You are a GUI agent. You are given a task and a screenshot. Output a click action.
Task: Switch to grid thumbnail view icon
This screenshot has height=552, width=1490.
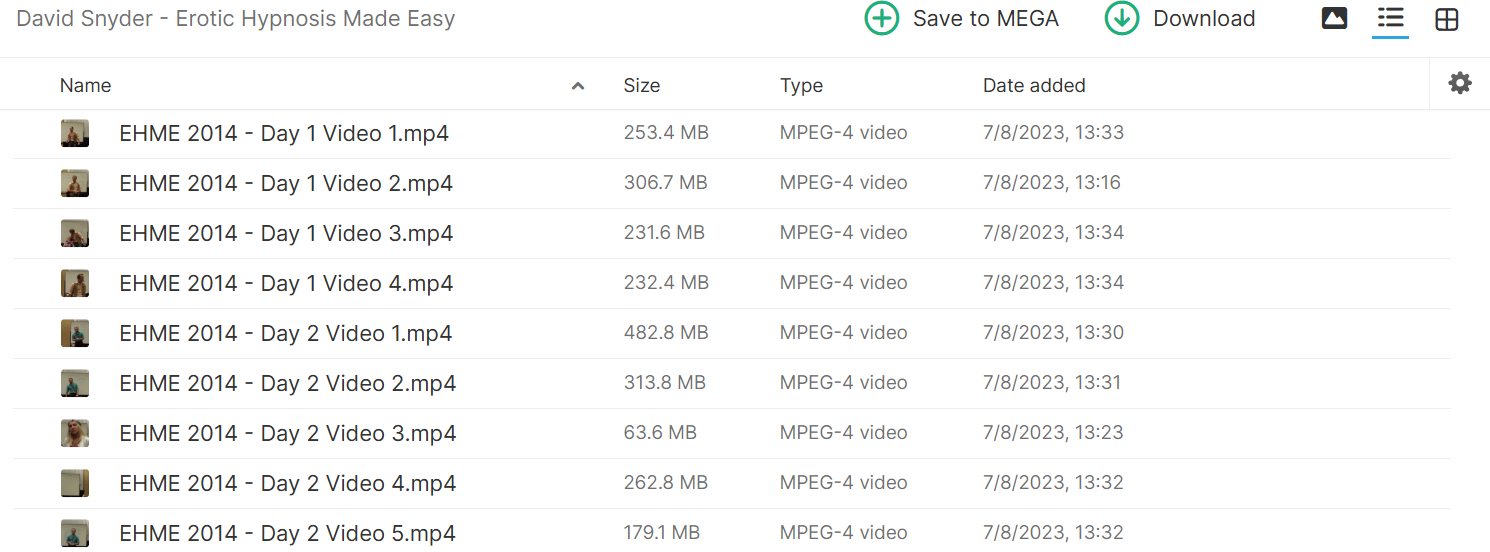1447,18
